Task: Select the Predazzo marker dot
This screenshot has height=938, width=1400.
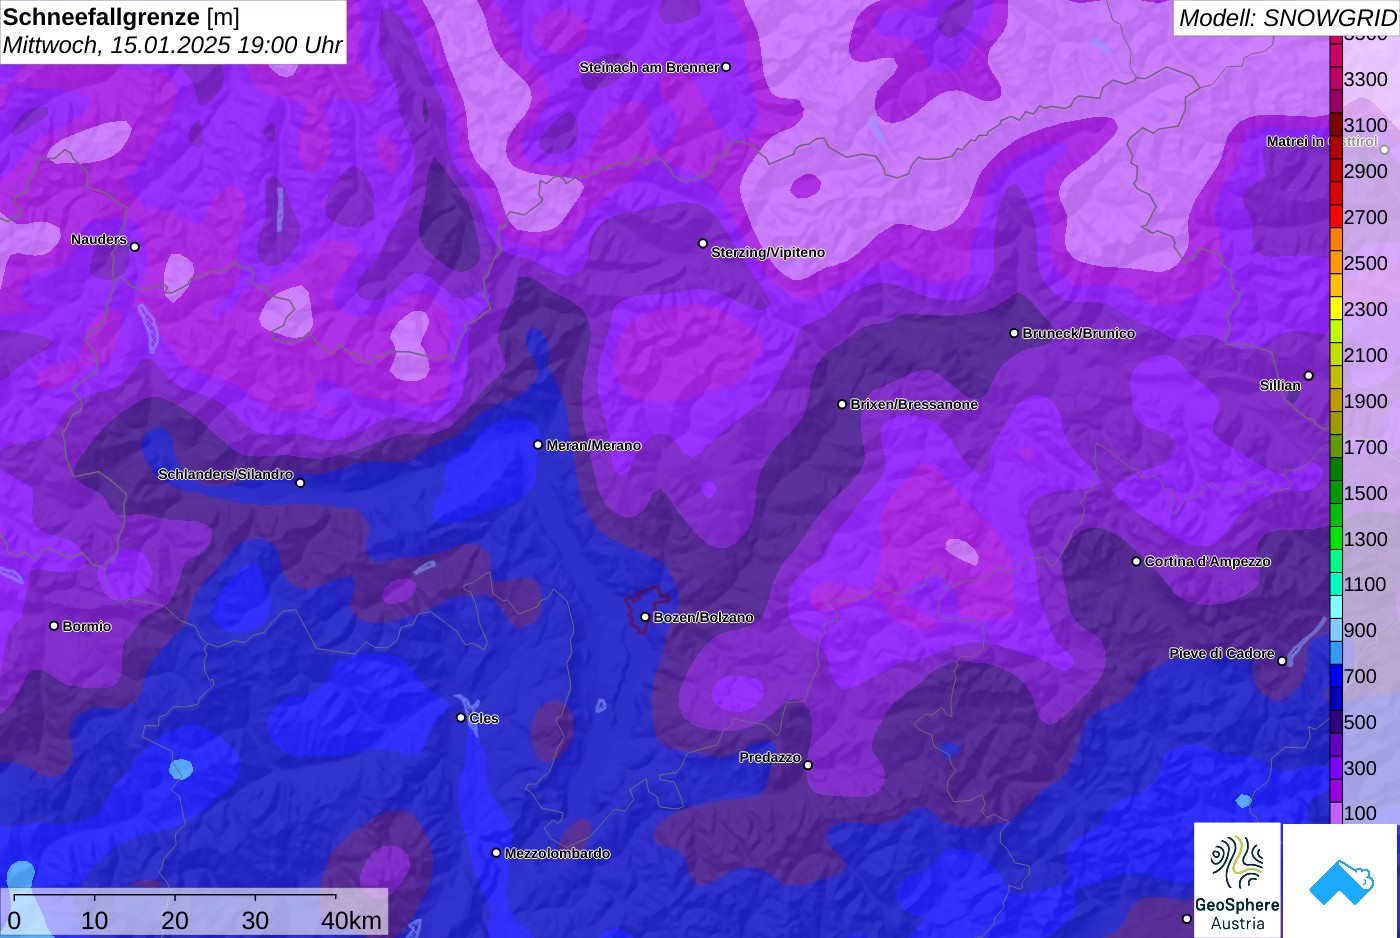Action: [808, 765]
